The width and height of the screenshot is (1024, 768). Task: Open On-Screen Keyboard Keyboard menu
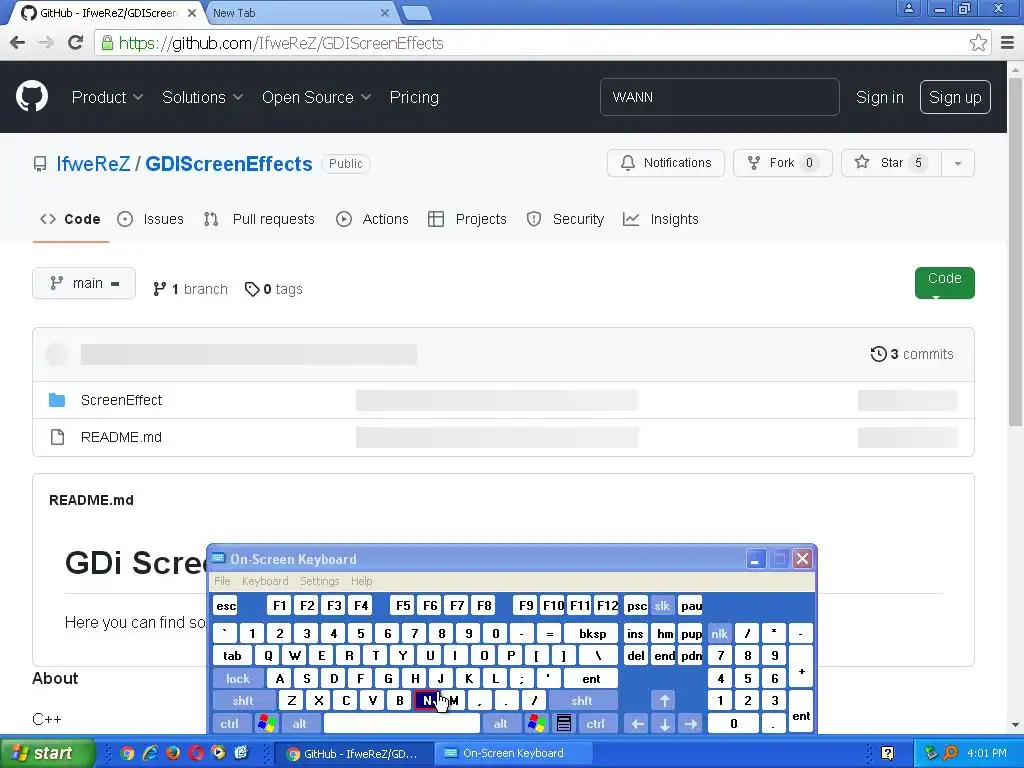pos(264,581)
